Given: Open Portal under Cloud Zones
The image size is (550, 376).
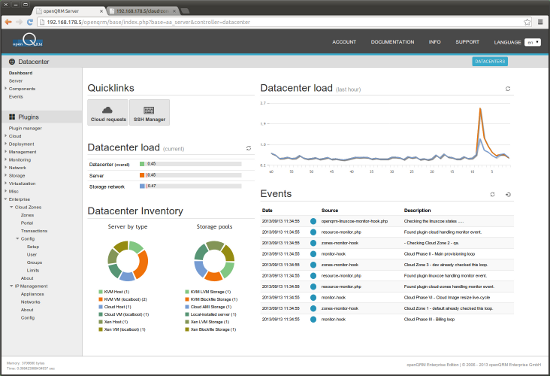Looking at the screenshot, I should (27, 223).
